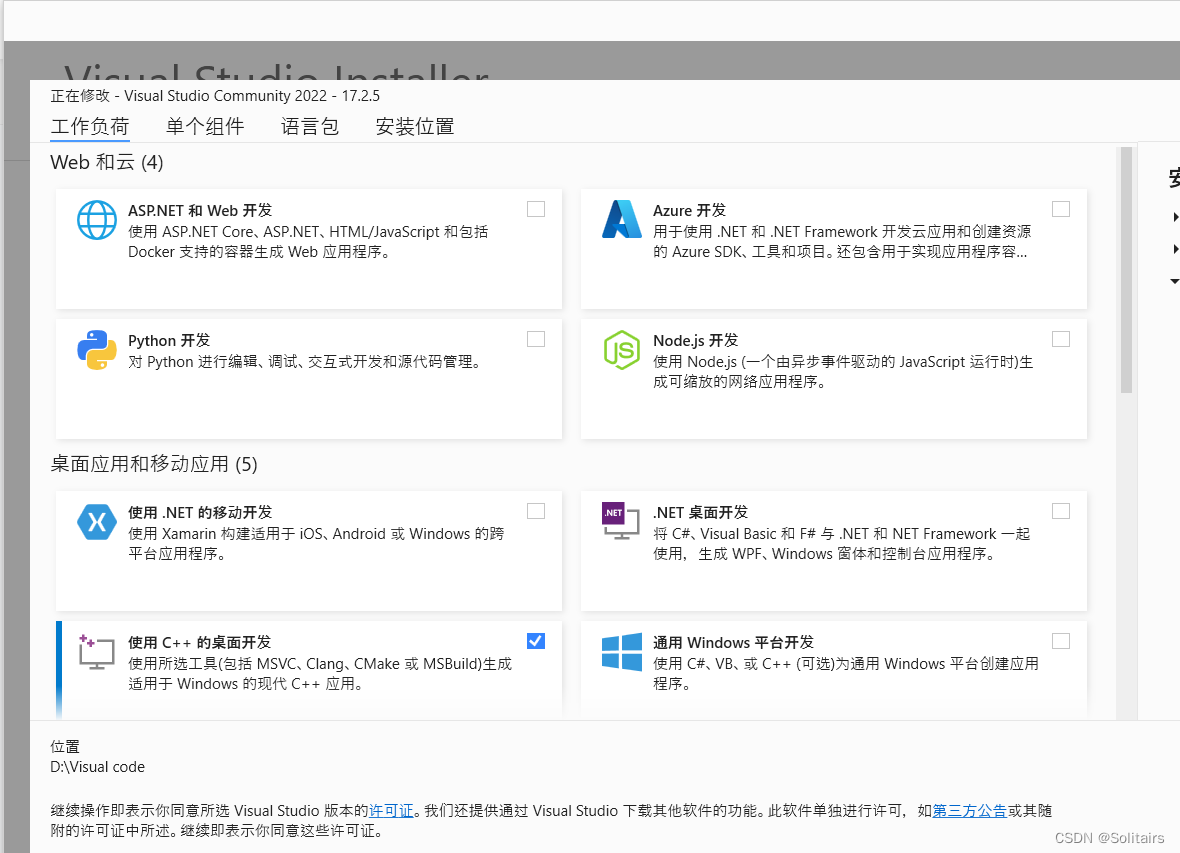Image resolution: width=1180 pixels, height=853 pixels.
Task: Click the Xamarin mobile development icon
Action: click(97, 522)
